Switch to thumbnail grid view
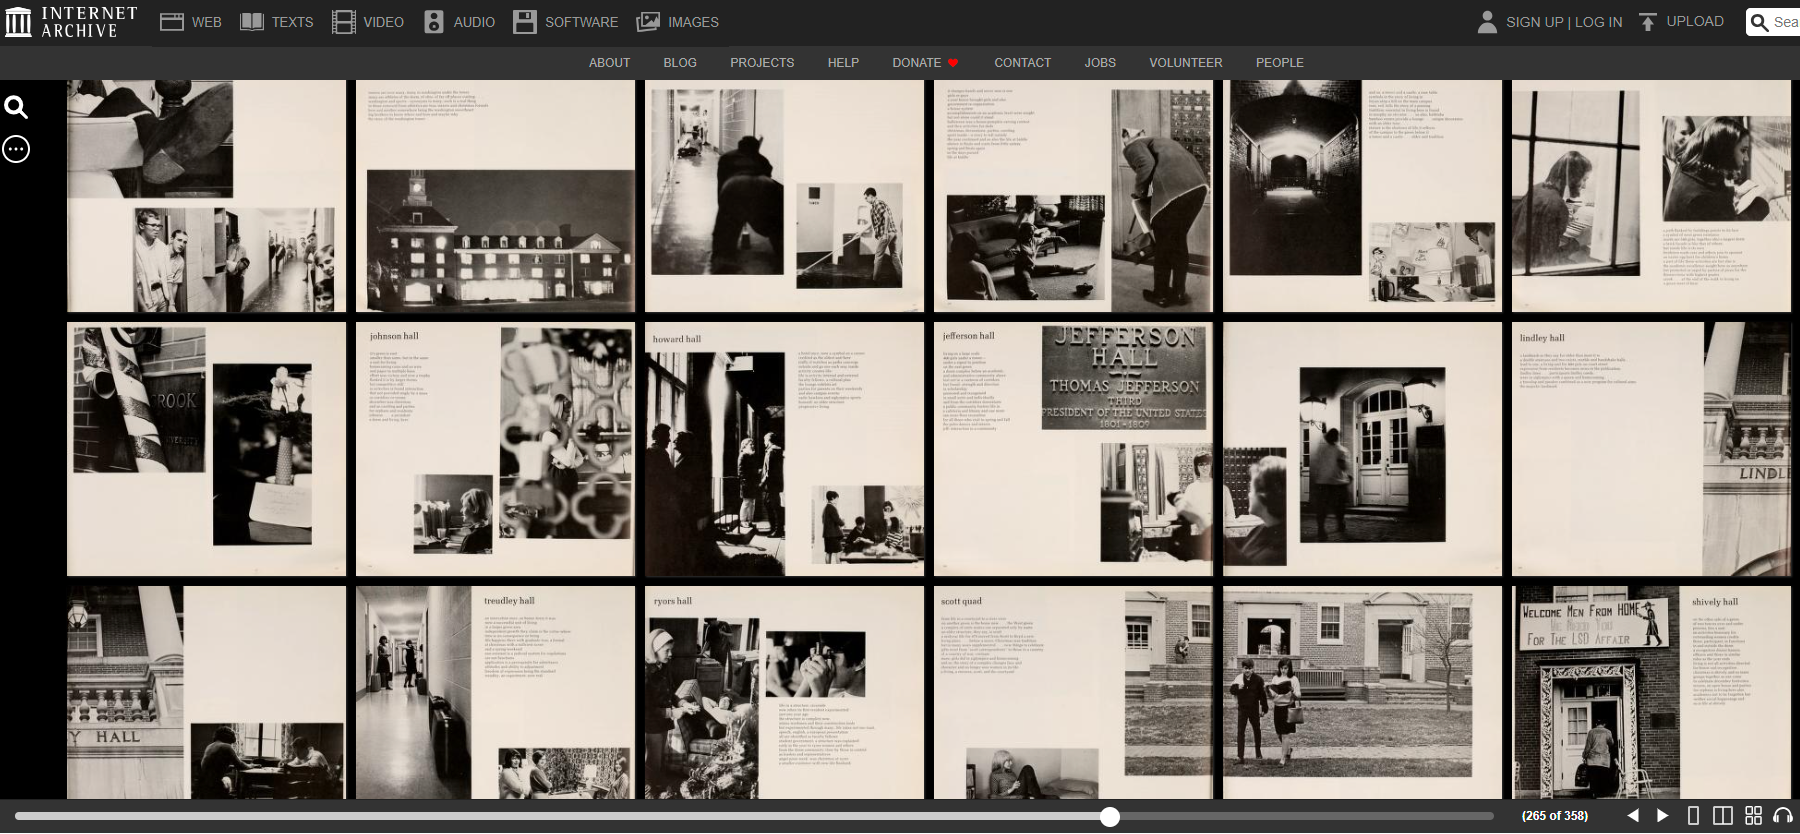Viewport: 1800px width, 834px height. [x=1753, y=816]
